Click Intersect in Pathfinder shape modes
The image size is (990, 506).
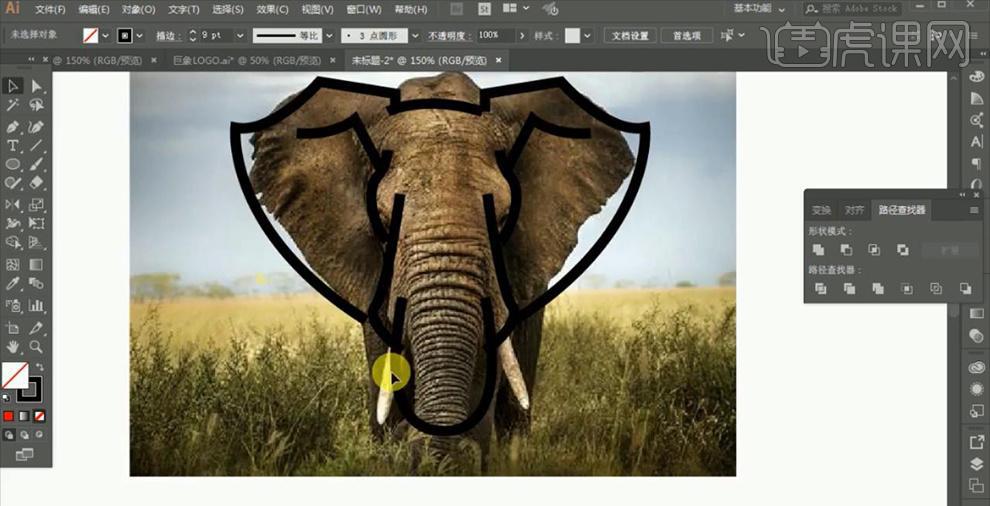(x=874, y=250)
